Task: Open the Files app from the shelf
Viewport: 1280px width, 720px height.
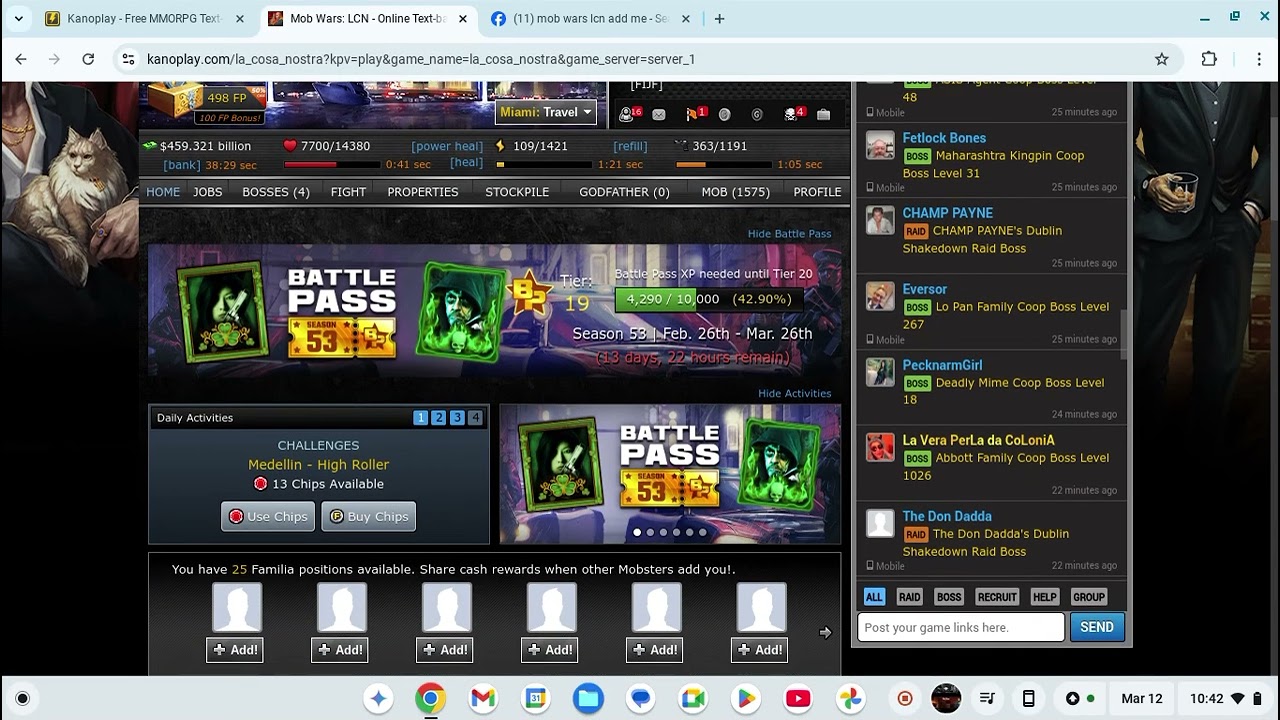Action: click(x=588, y=698)
